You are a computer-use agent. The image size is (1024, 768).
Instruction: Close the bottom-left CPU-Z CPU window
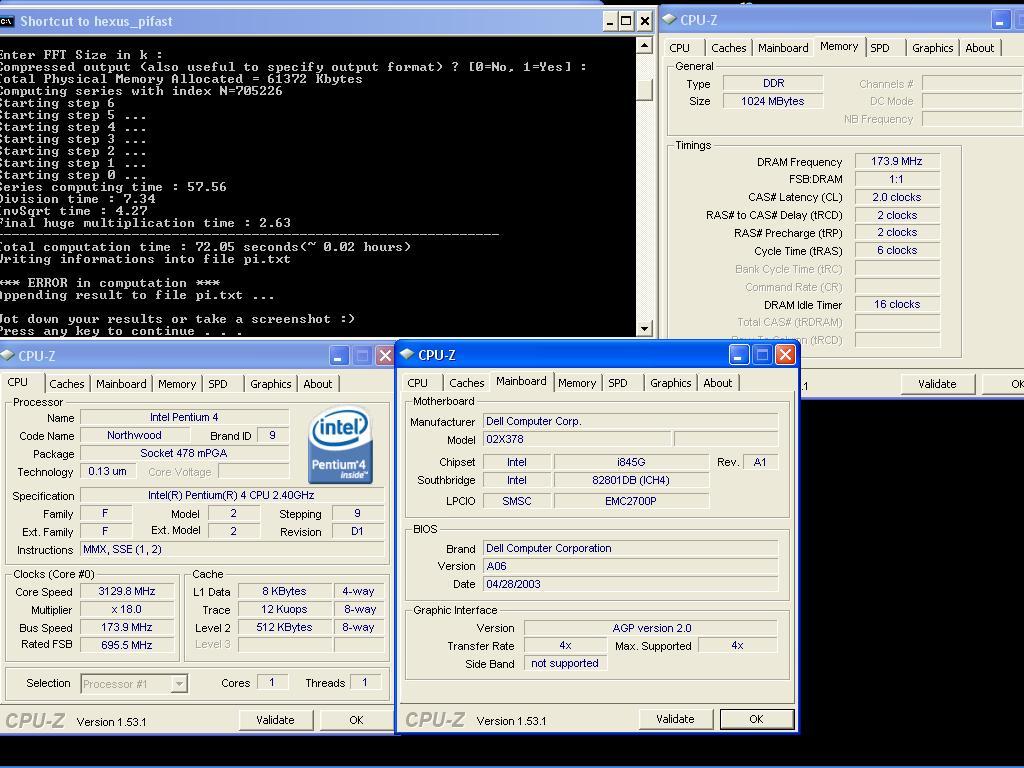pos(385,356)
